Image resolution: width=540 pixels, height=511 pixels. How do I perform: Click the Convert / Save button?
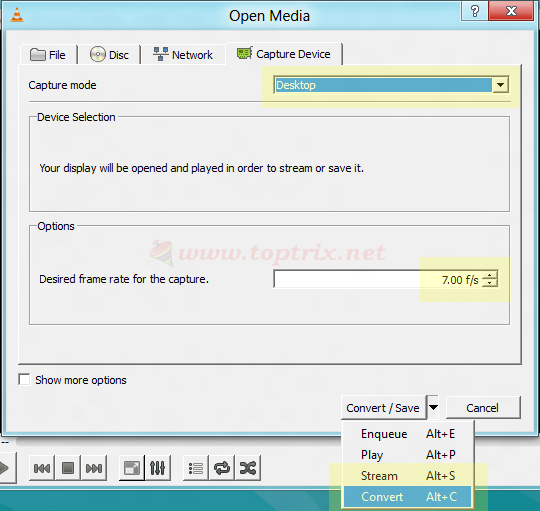(383, 408)
